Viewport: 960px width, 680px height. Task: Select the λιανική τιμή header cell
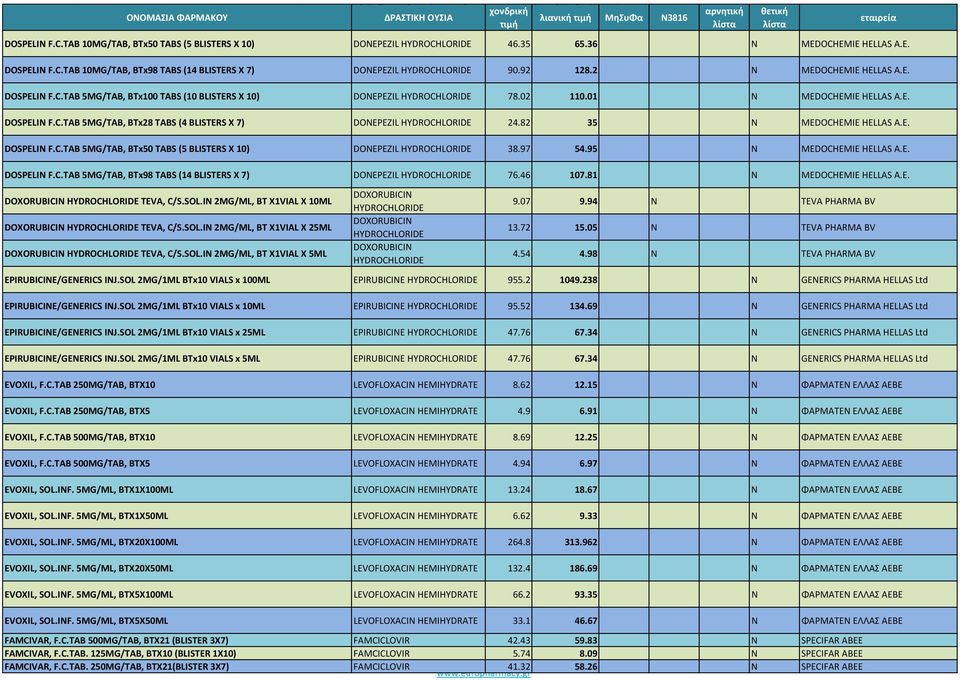(x=565, y=18)
